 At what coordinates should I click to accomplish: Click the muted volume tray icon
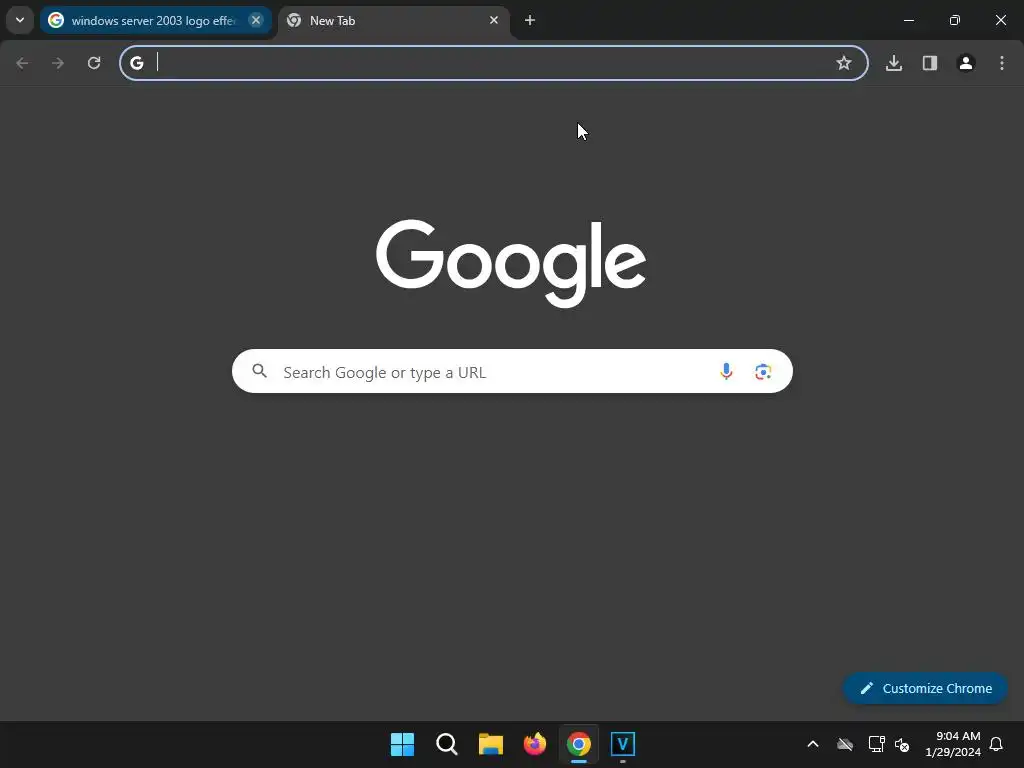(x=902, y=744)
